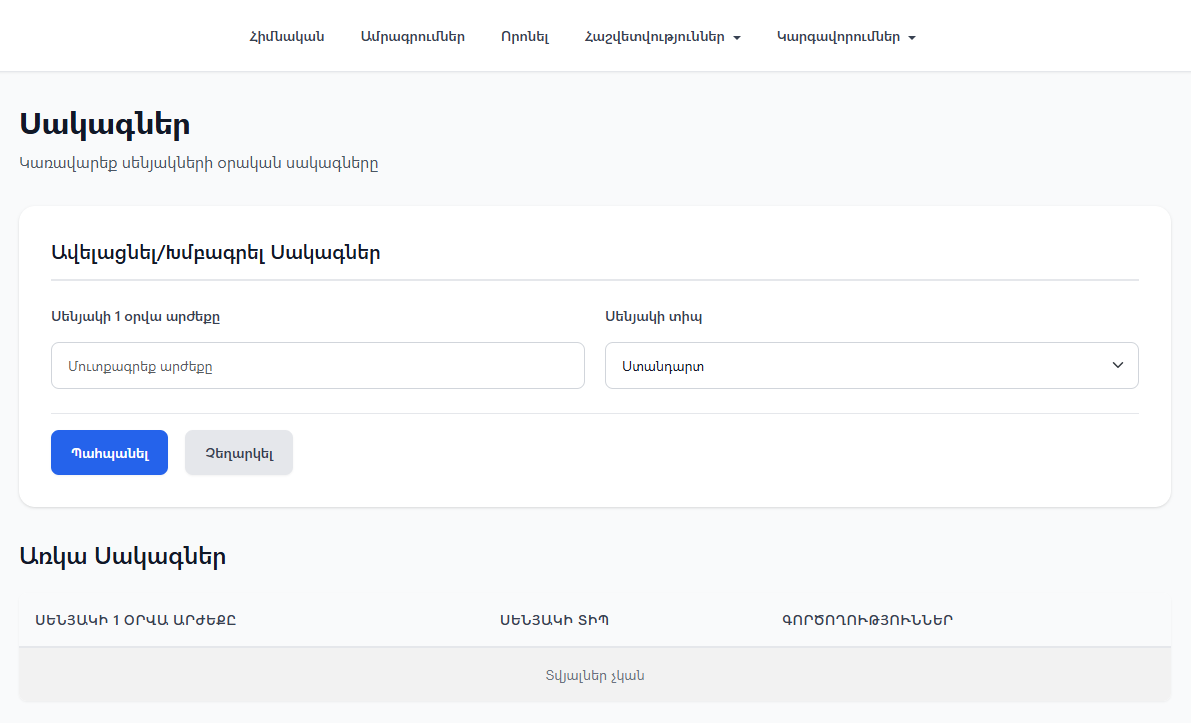
Task: Click the Մուտքագրեք արժեքը price input field
Action: click(317, 366)
